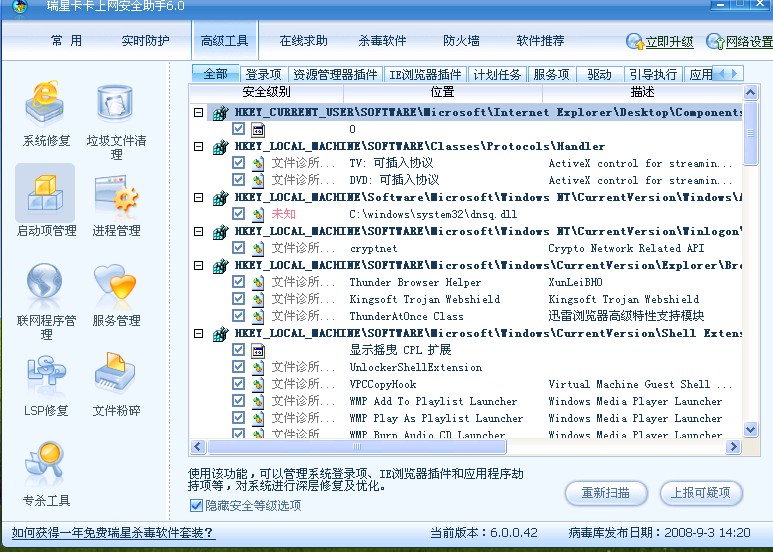This screenshot has height=552, width=773.
Task: Click registry icon of Shell Extensions key
Action: pyautogui.click(x=220, y=334)
